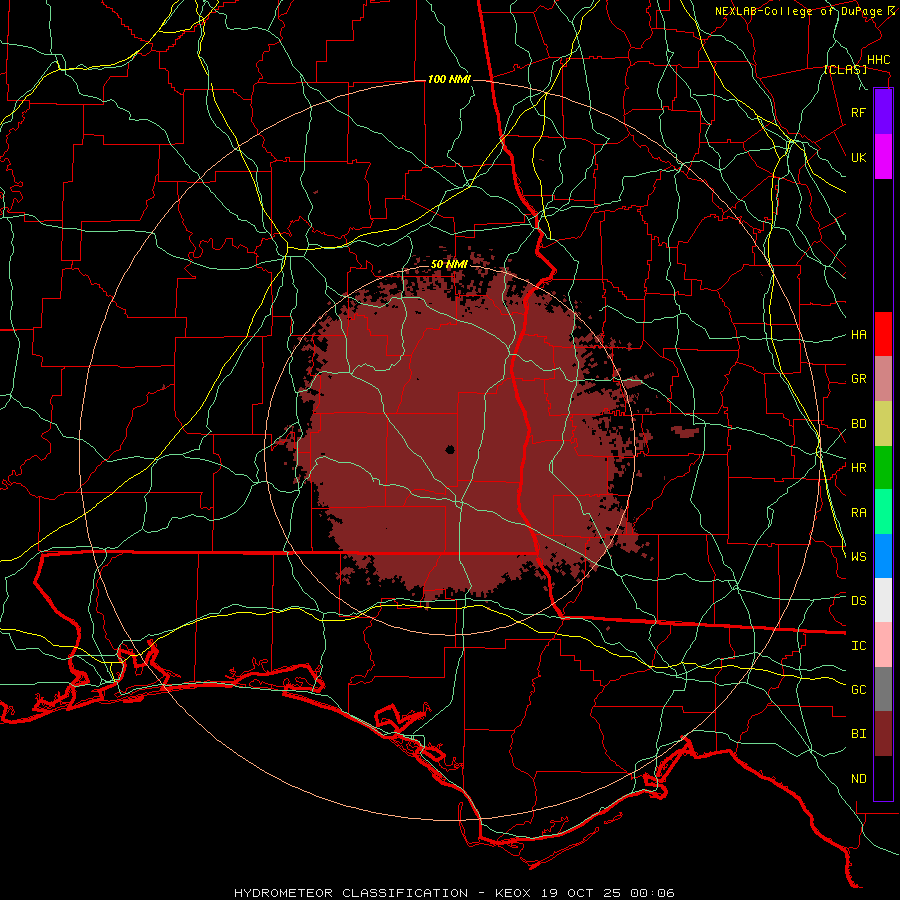Click the "HHC" product label

point(879,60)
